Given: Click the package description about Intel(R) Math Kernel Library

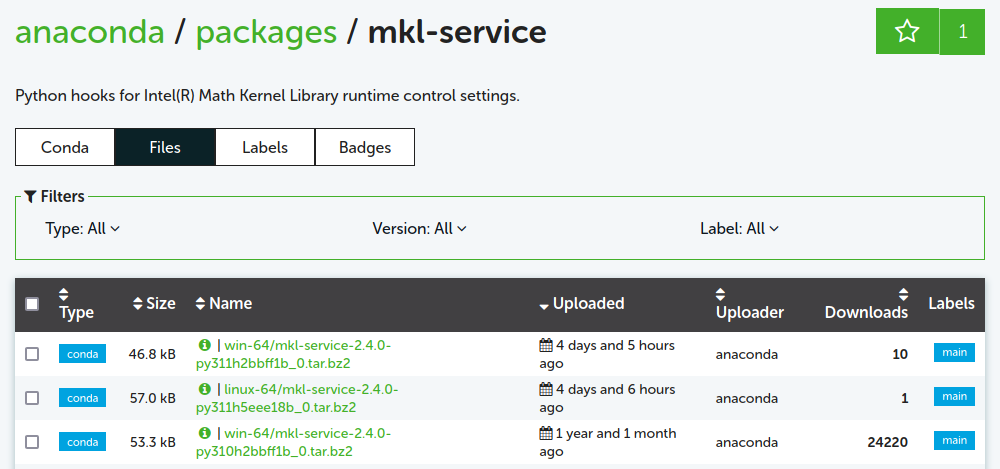Looking at the screenshot, I should coord(267,97).
